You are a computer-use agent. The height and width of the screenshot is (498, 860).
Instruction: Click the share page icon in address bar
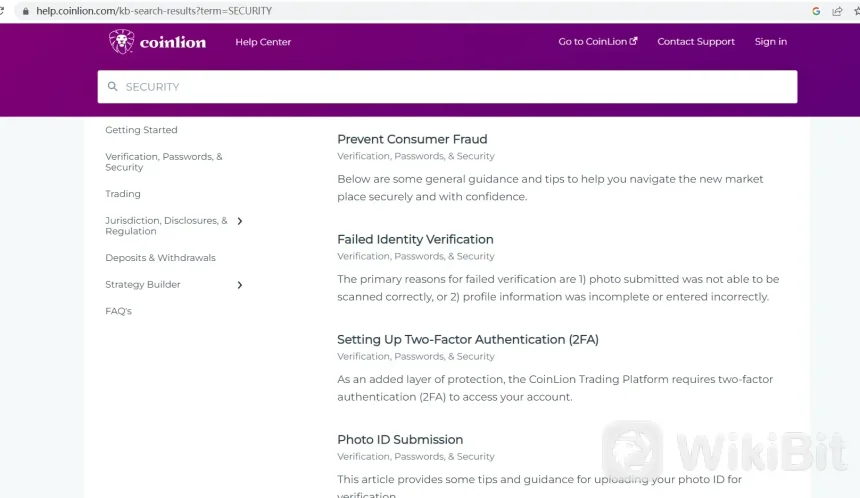click(x=835, y=11)
